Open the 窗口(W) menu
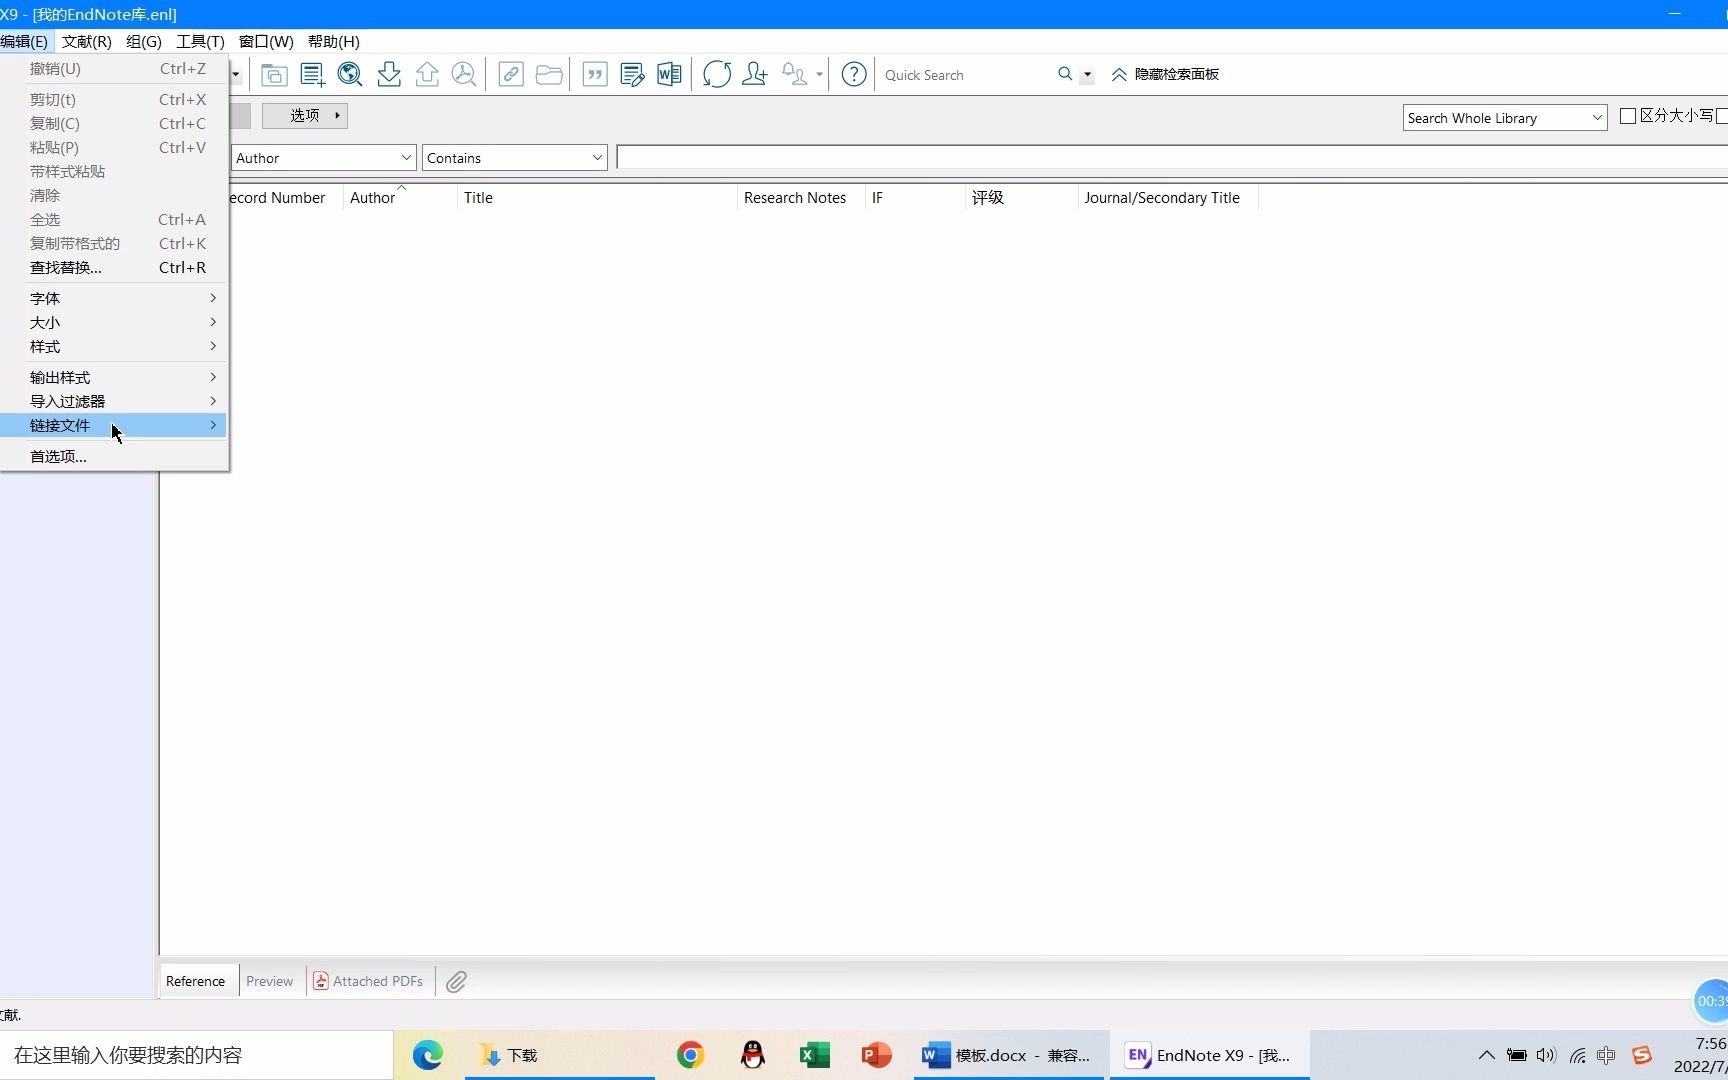1728x1080 pixels. click(266, 41)
